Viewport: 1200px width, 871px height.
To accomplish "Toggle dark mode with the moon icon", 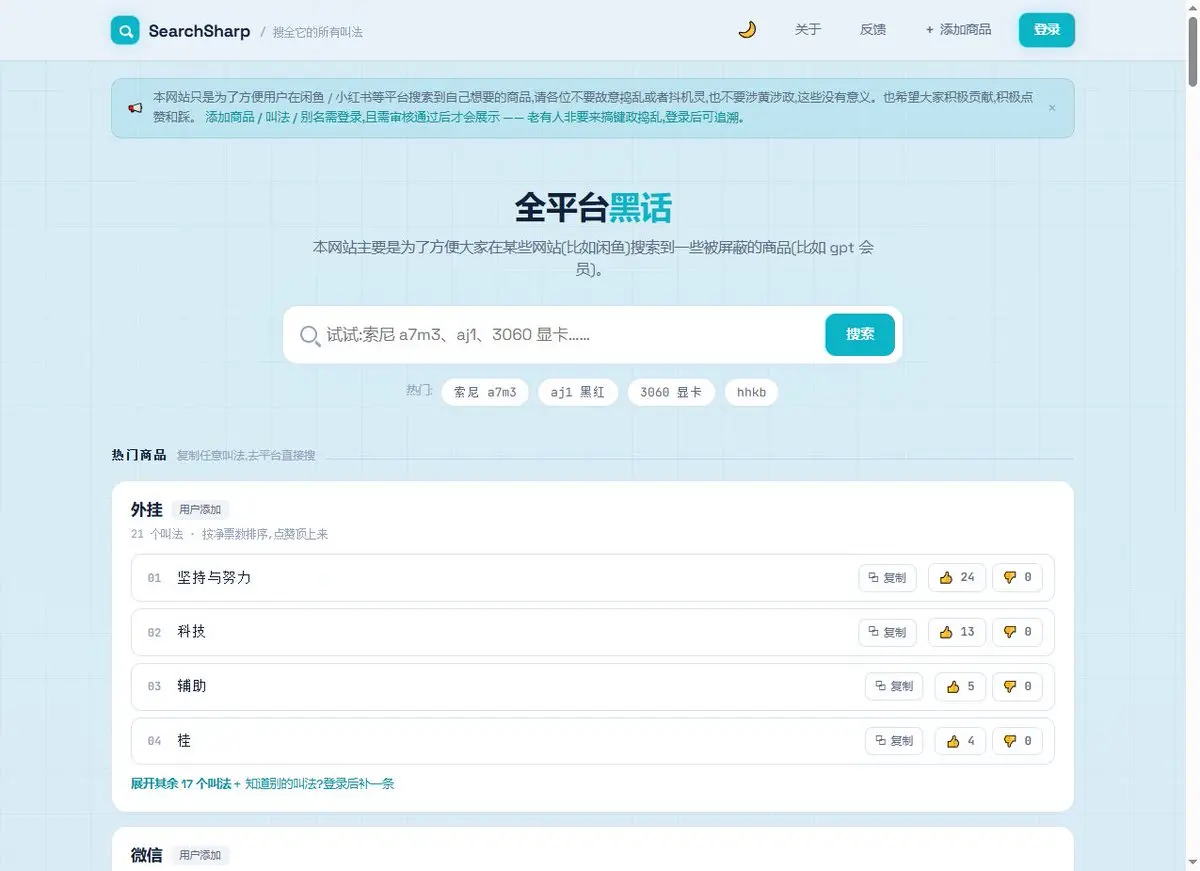I will [x=747, y=30].
